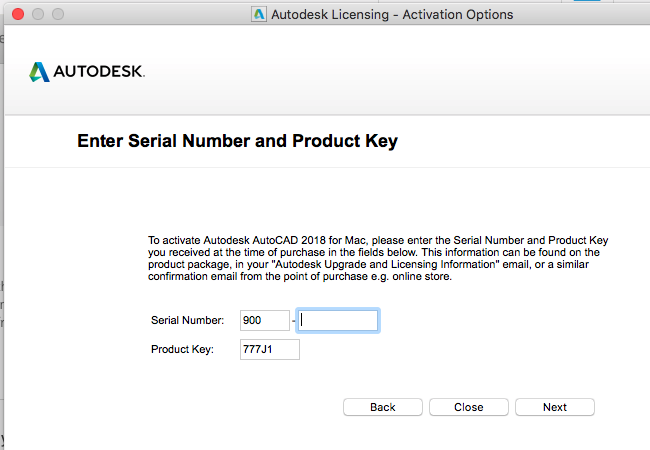Click the Autodesk logo mark in the header
The height and width of the screenshot is (450, 650).
[39, 72]
